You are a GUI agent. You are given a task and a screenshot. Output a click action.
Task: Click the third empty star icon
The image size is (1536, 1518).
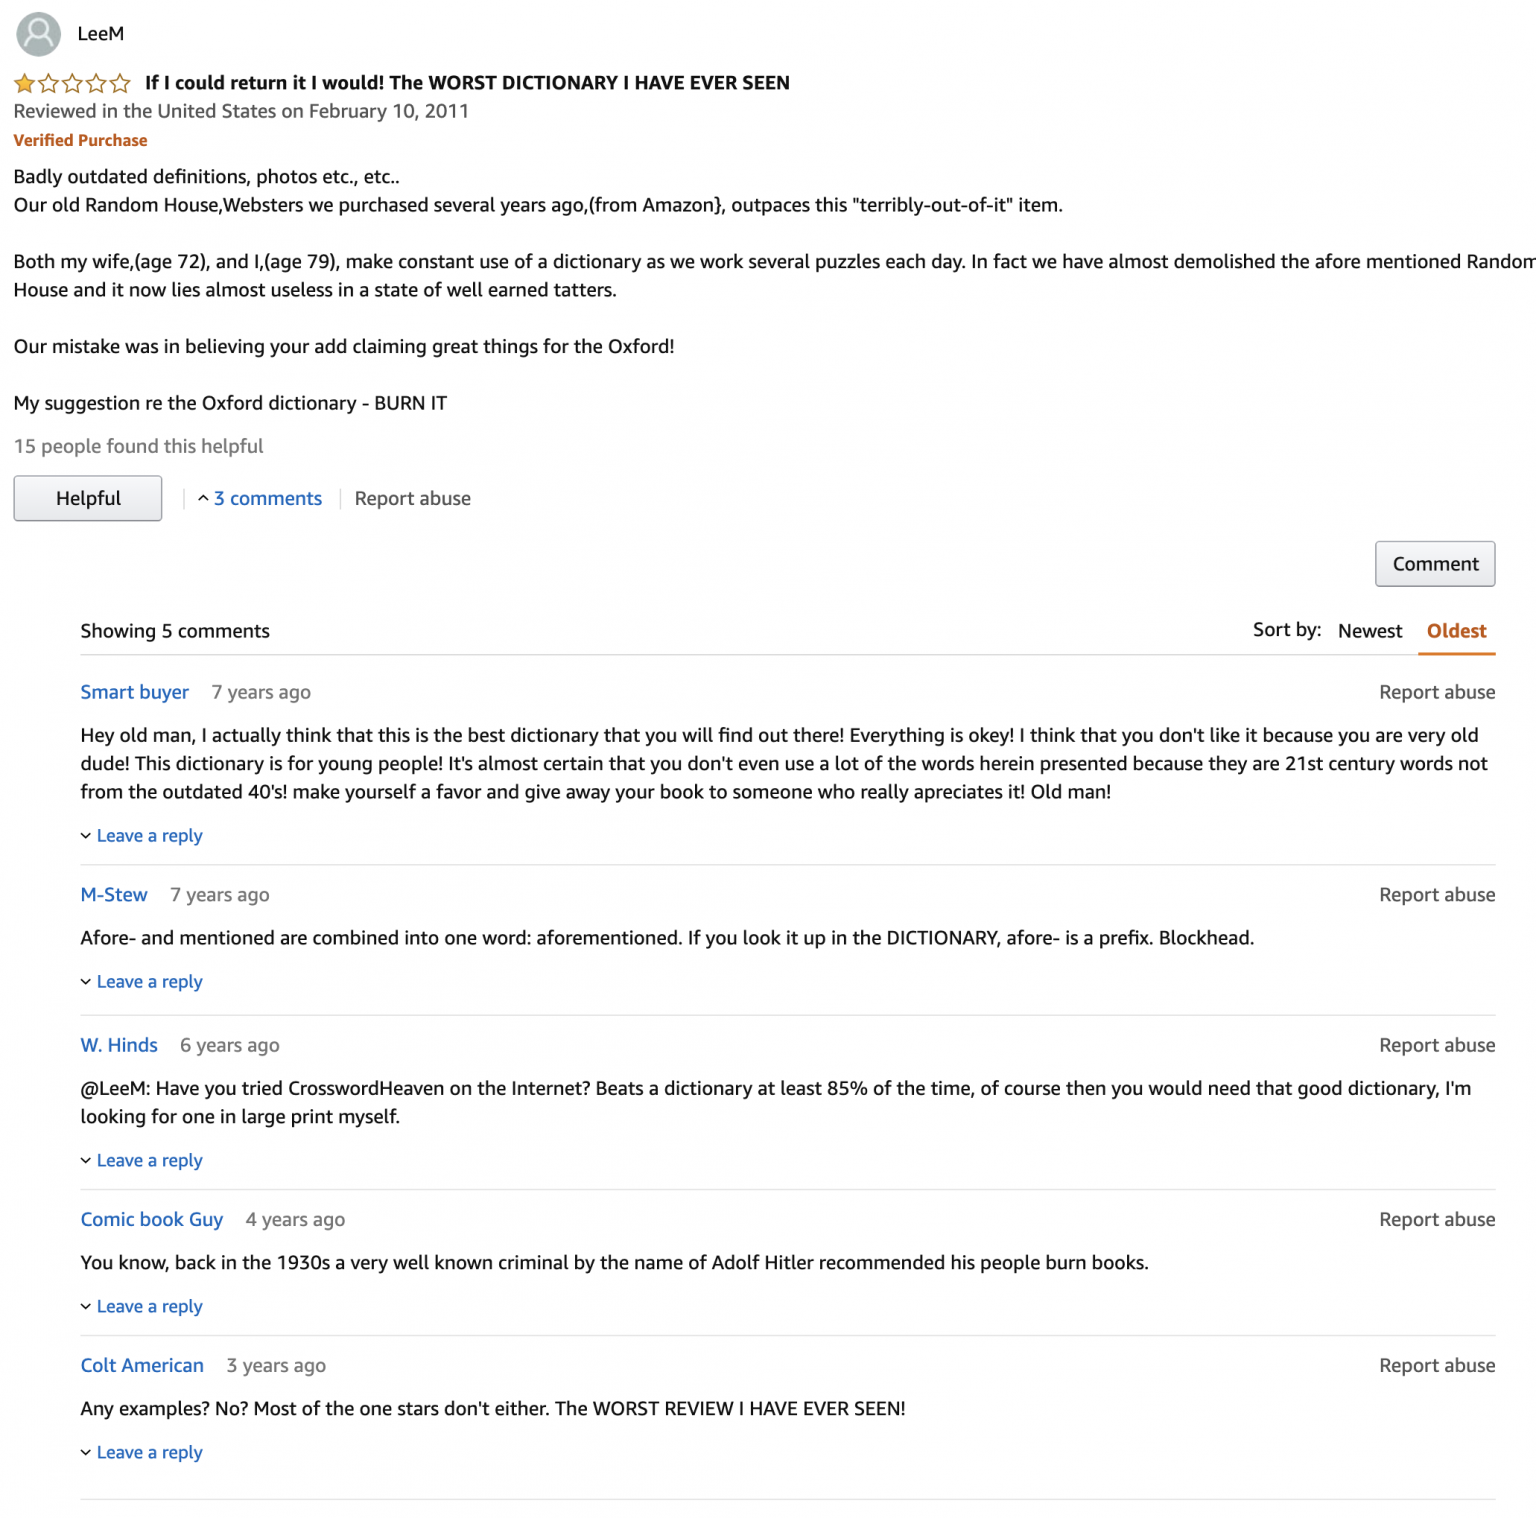pos(72,83)
